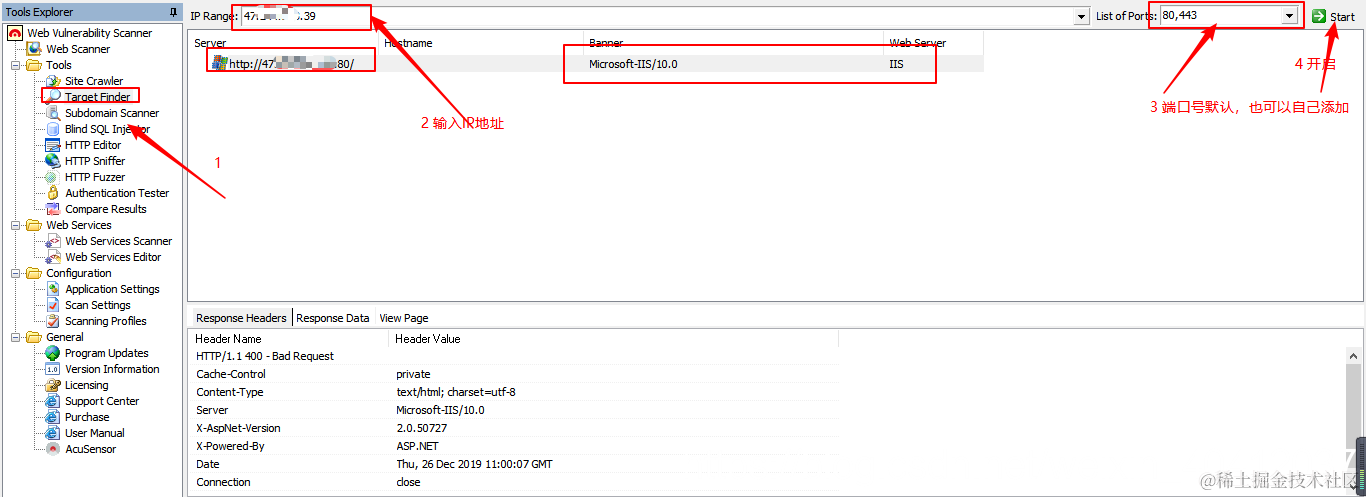1366x497 pixels.
Task: Click into the IP Range input field
Action: click(657, 17)
